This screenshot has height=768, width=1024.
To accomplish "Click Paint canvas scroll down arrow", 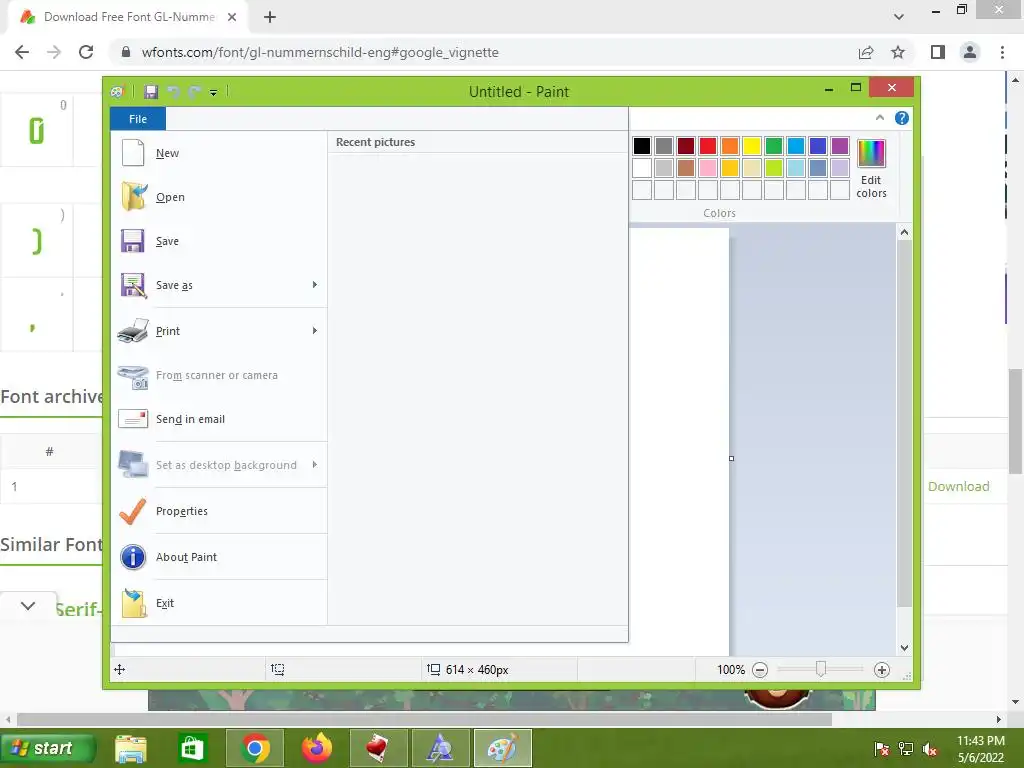I will (x=904, y=648).
